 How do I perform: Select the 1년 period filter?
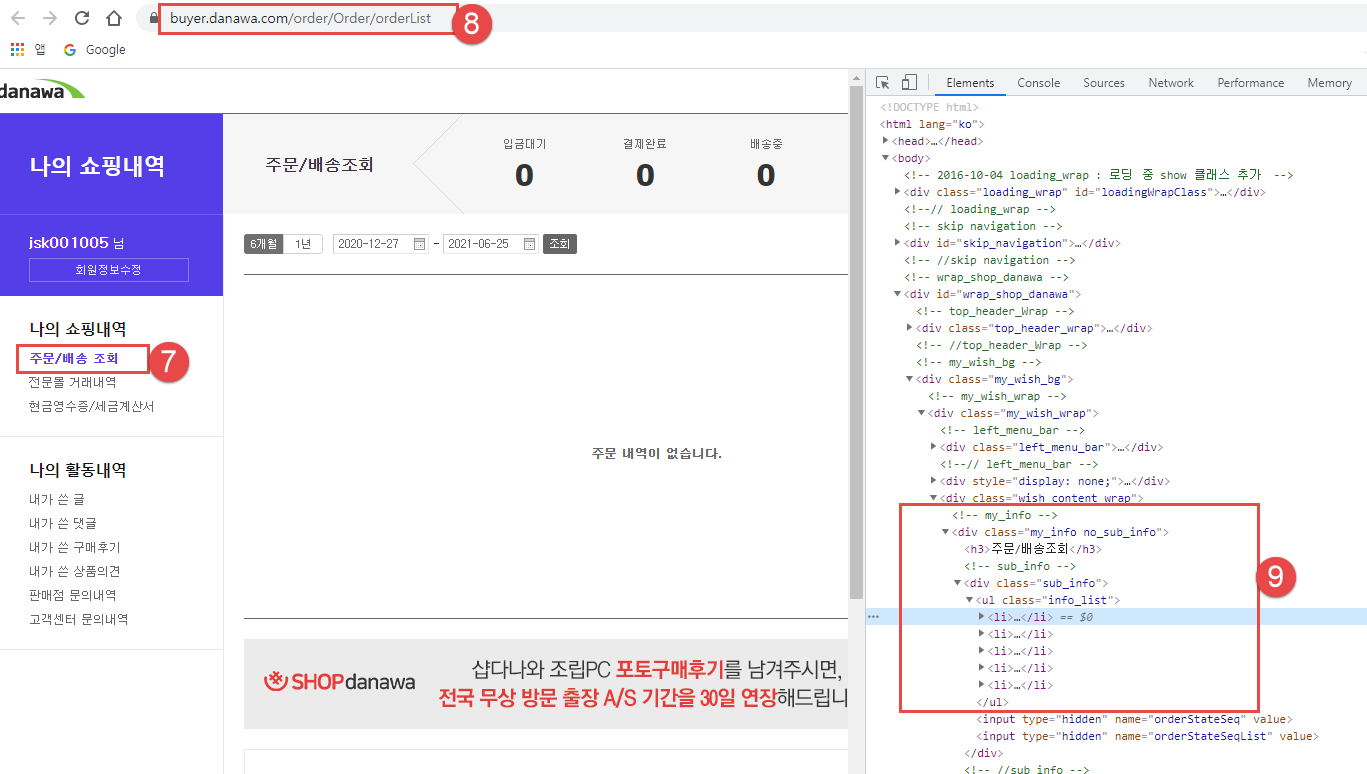(x=303, y=244)
